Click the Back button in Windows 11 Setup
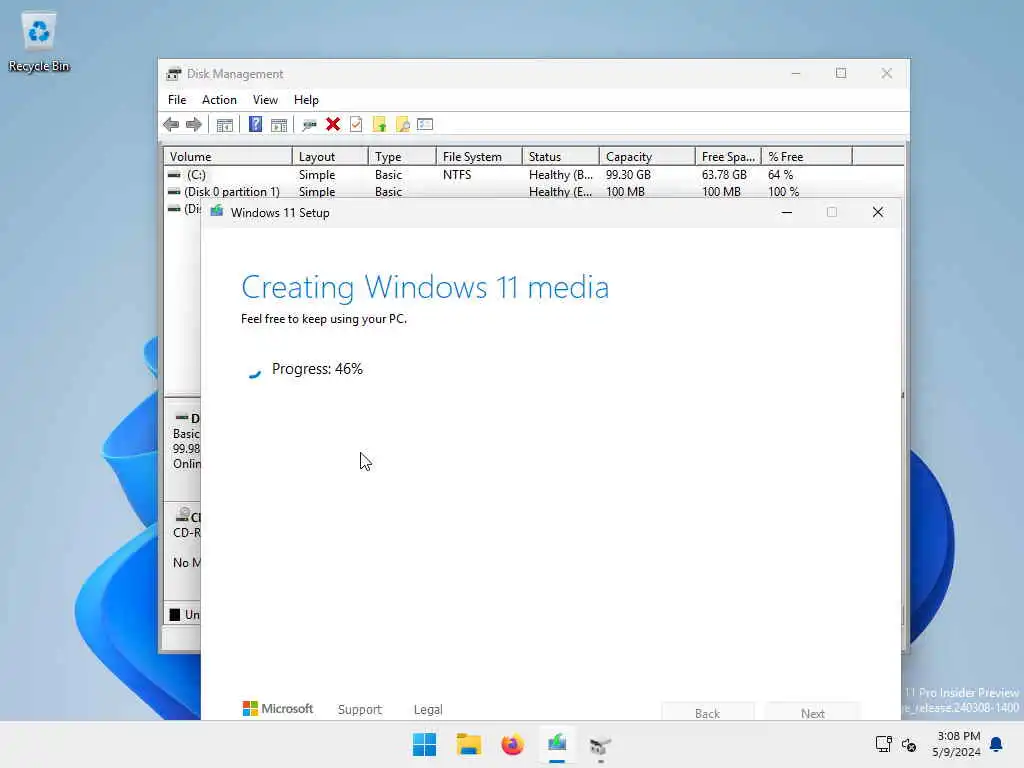Viewport: 1024px width, 768px height. tap(708, 712)
